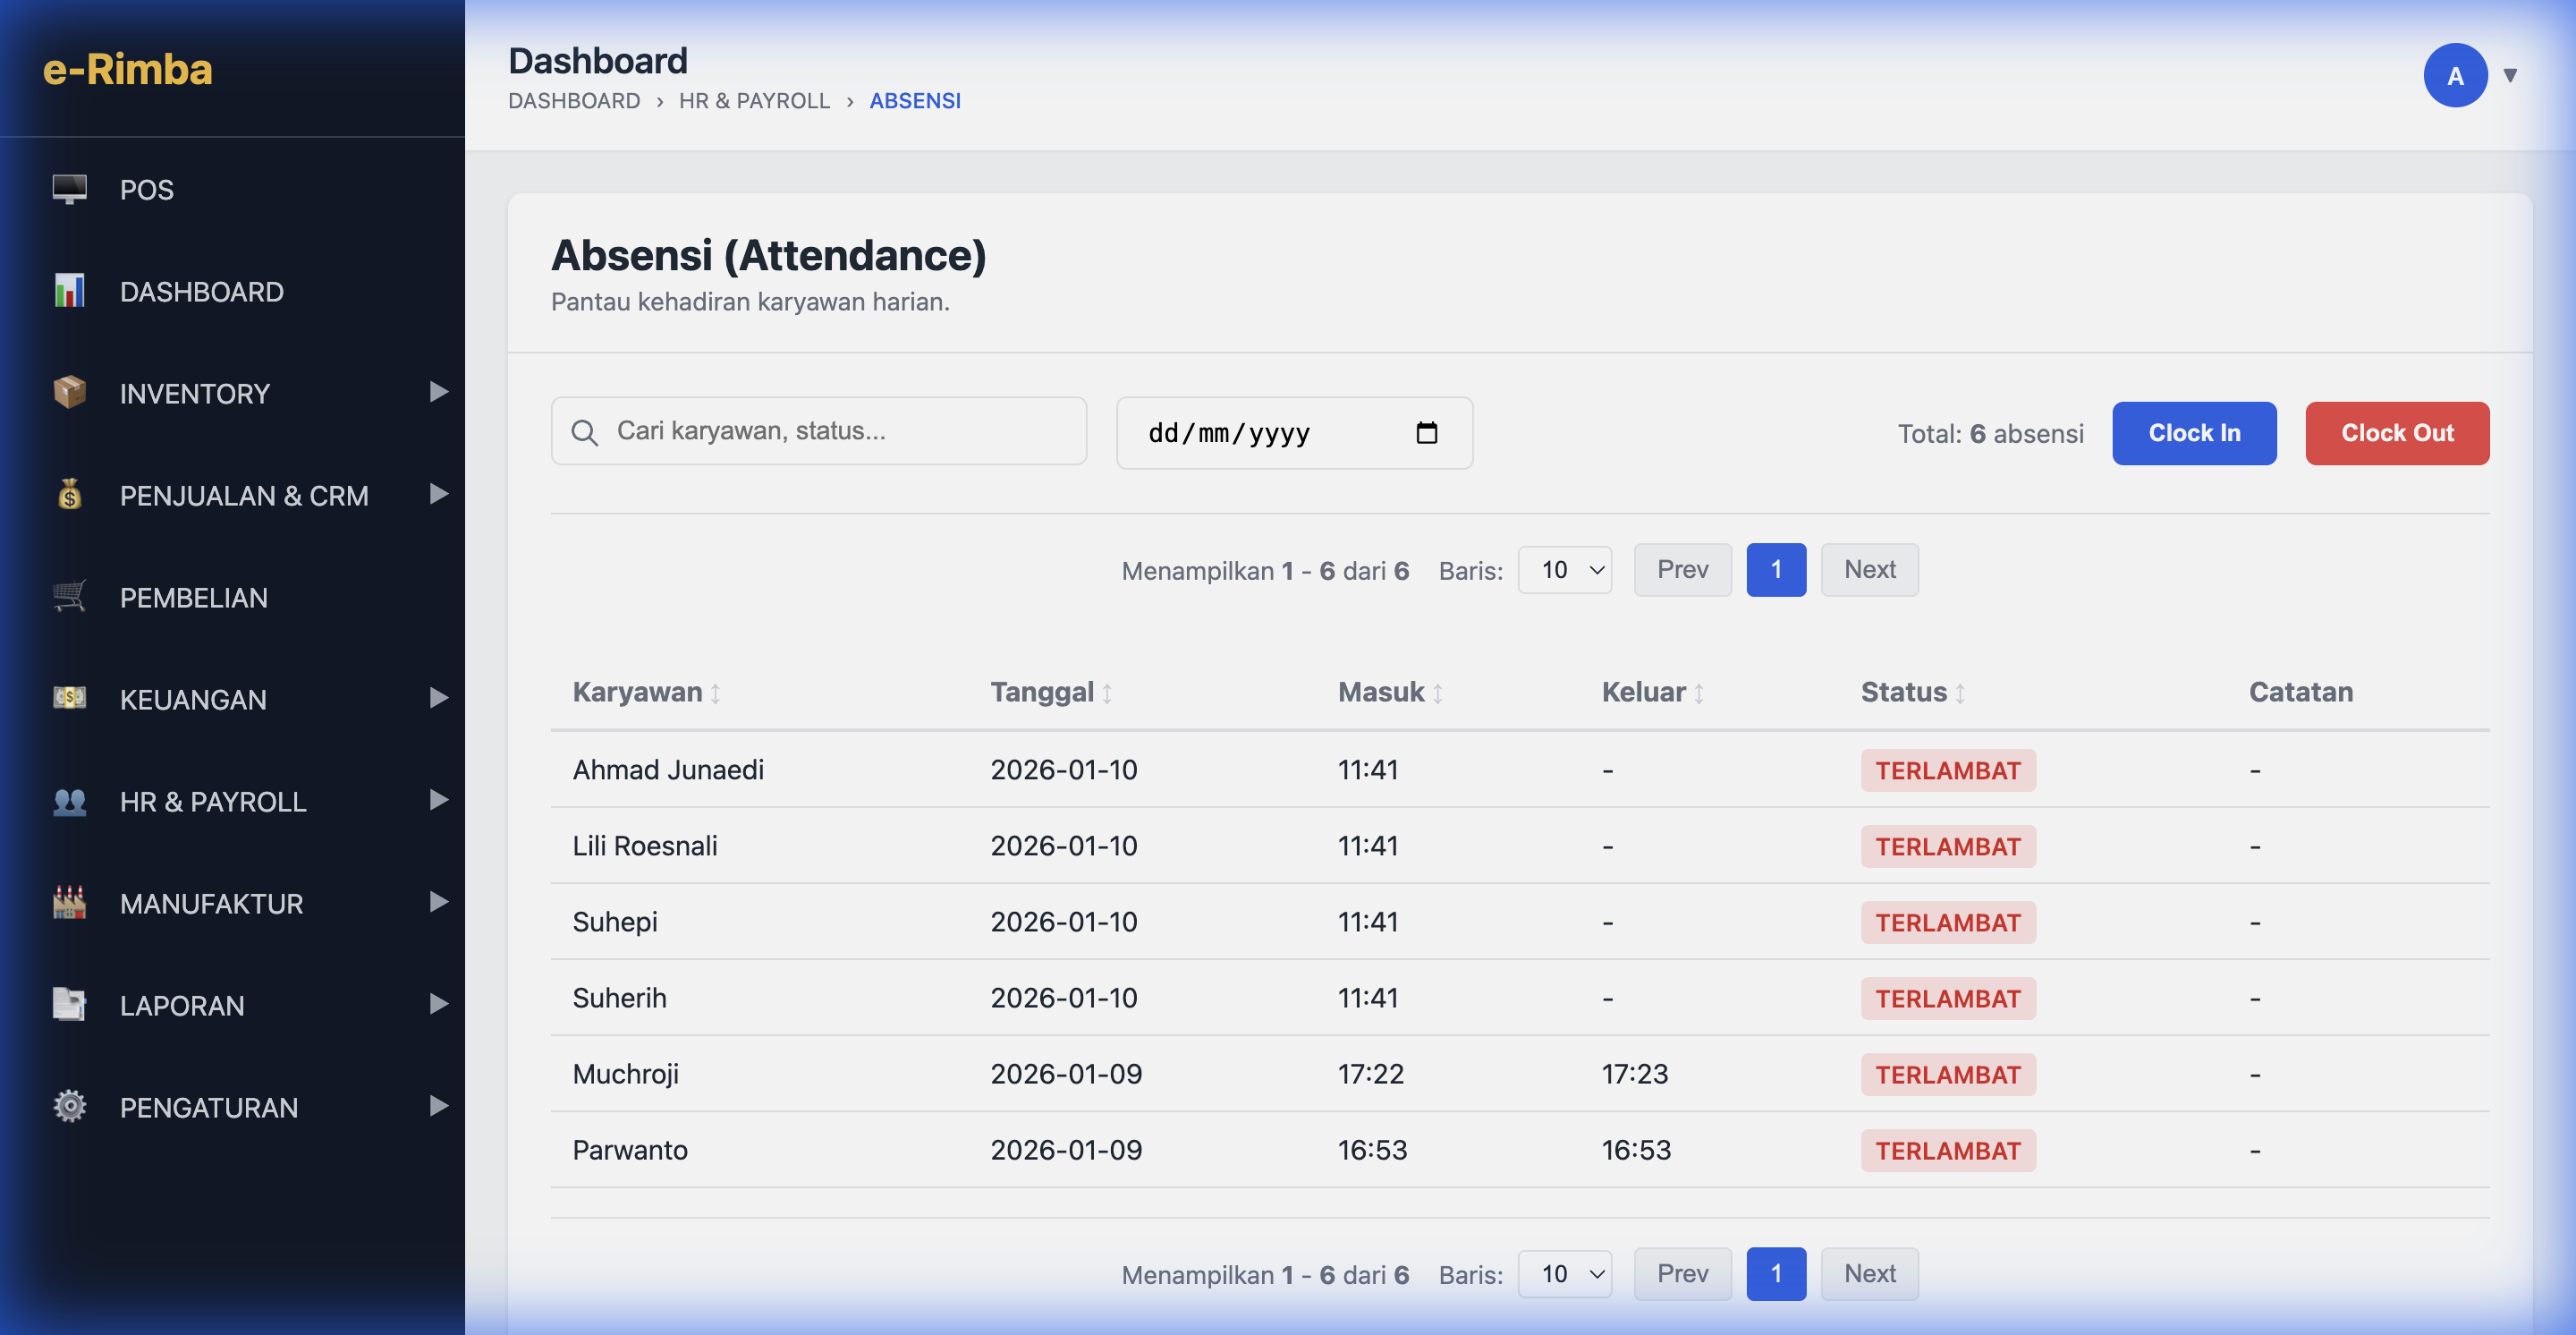
Task: Select the ABSENSI breadcrumb tab
Action: coord(915,101)
